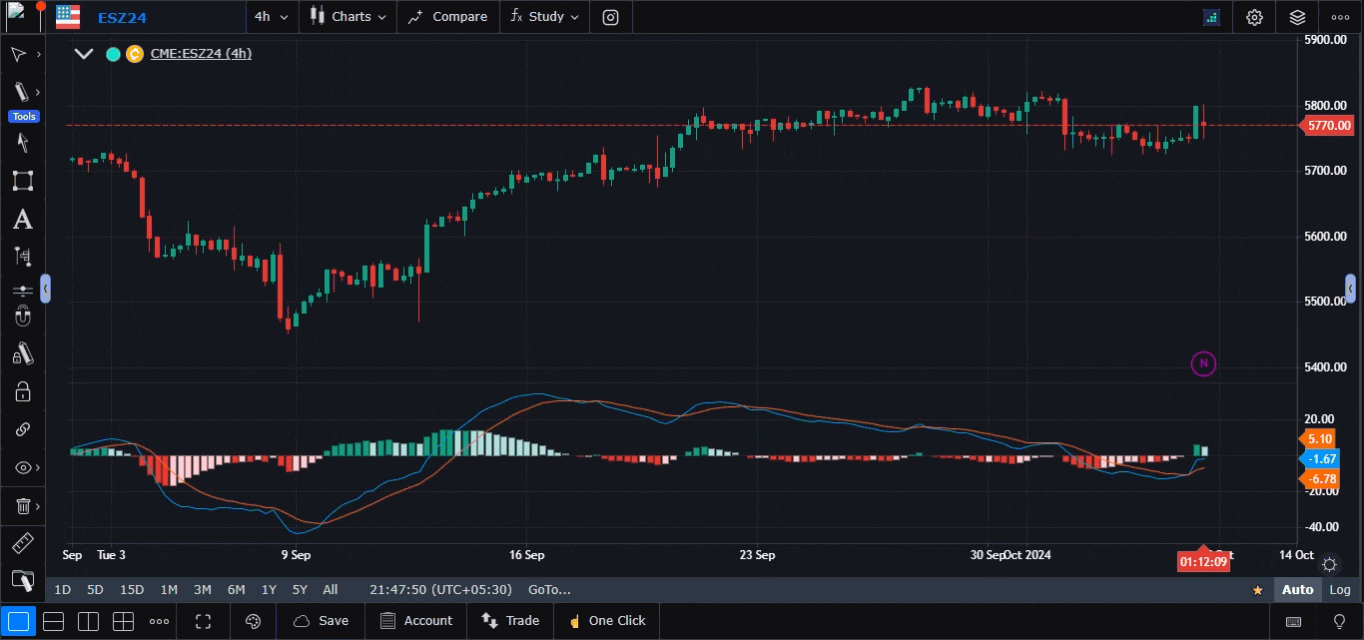This screenshot has width=1364, height=640.
Task: Collapse the right panel handle
Action: (x=1351, y=290)
